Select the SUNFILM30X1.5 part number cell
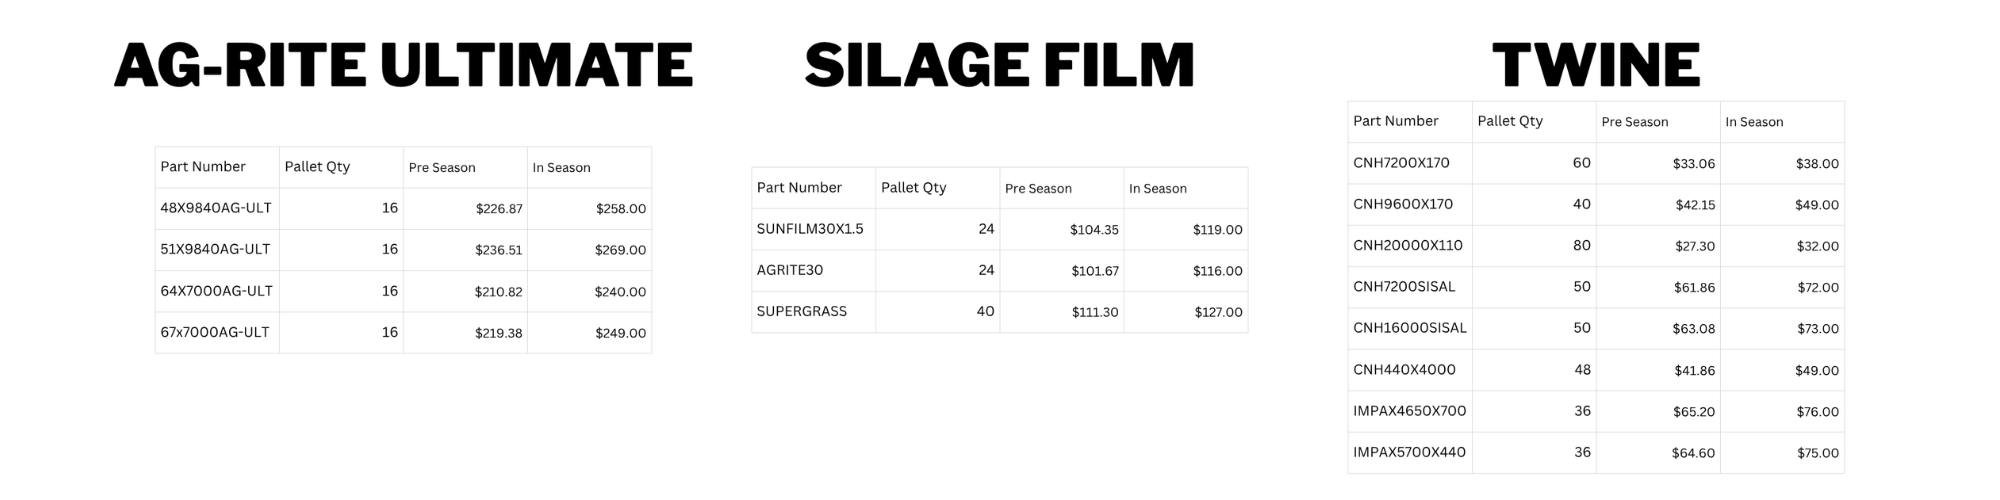The width and height of the screenshot is (2000, 500). pyautogui.click(x=810, y=229)
